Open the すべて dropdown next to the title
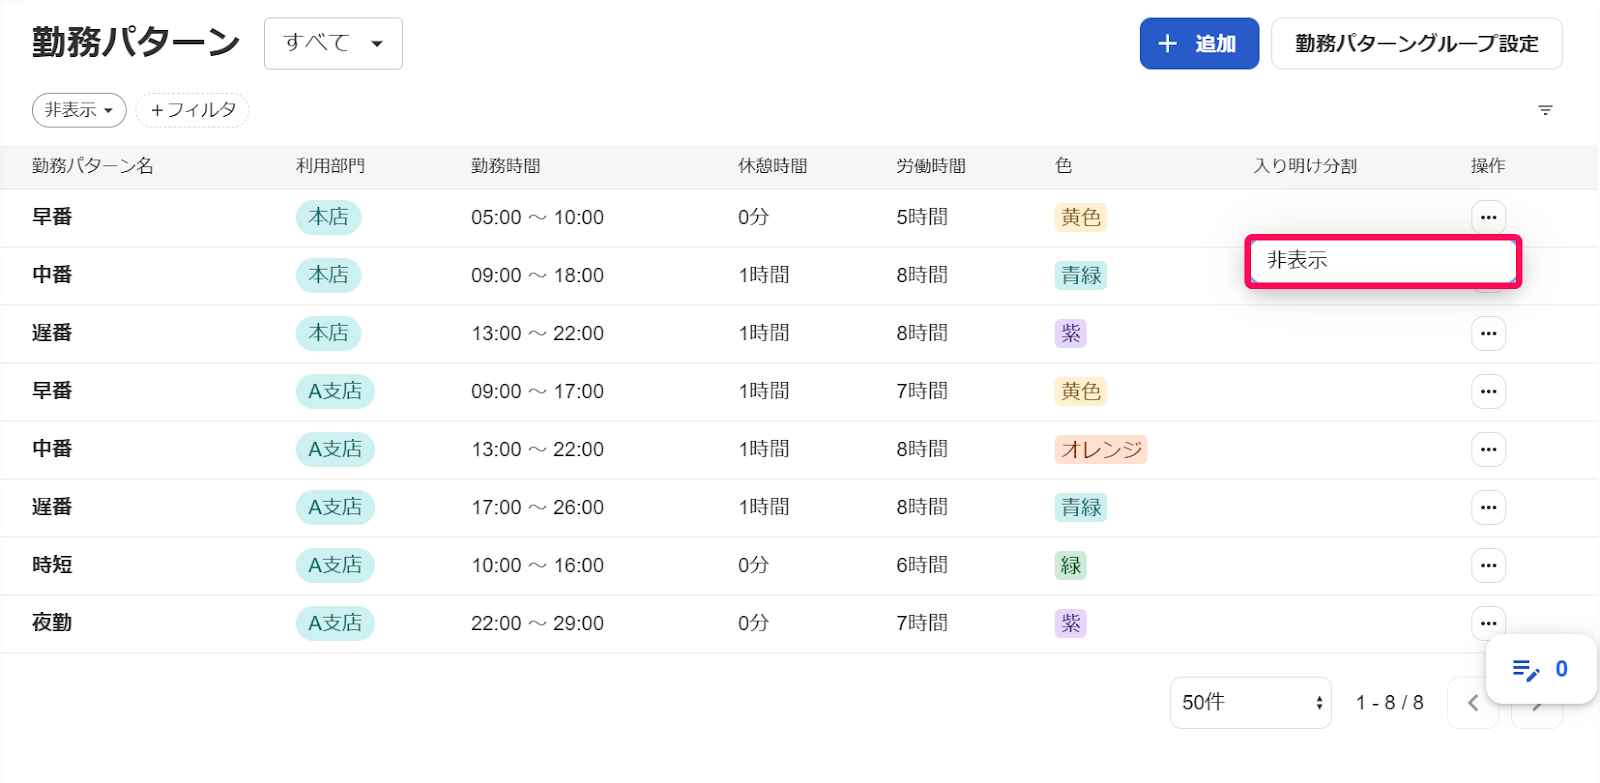 pyautogui.click(x=333, y=43)
